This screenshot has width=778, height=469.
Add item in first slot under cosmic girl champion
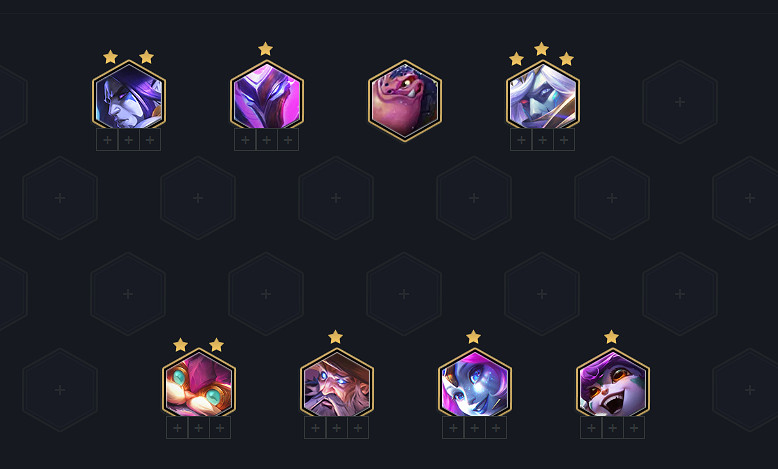(x=453, y=428)
